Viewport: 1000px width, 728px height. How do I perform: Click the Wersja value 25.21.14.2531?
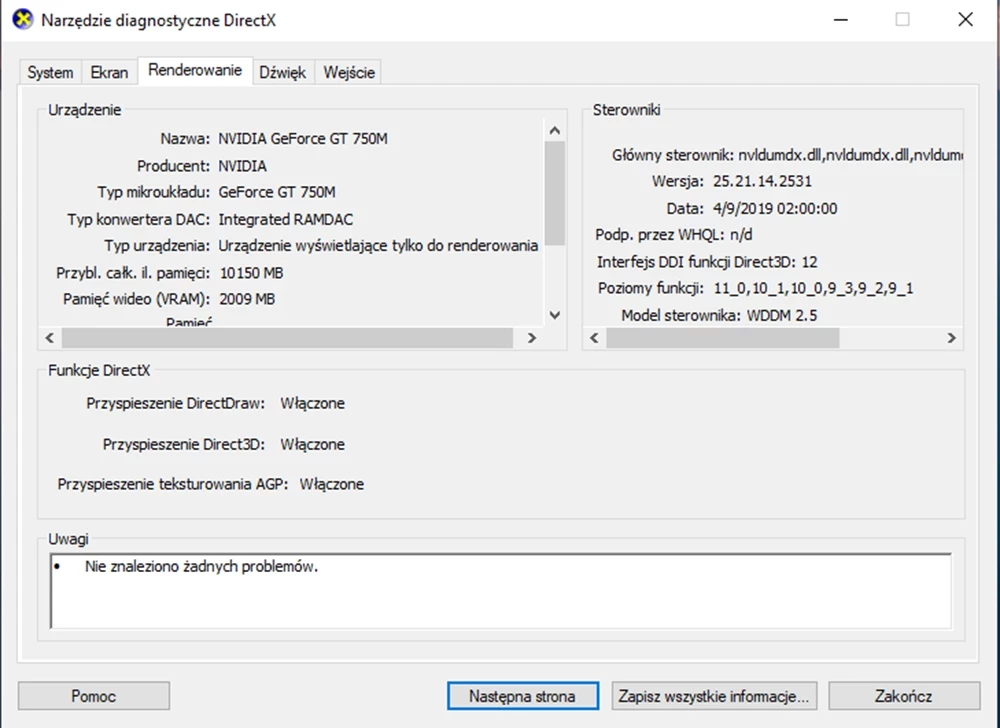tap(762, 181)
